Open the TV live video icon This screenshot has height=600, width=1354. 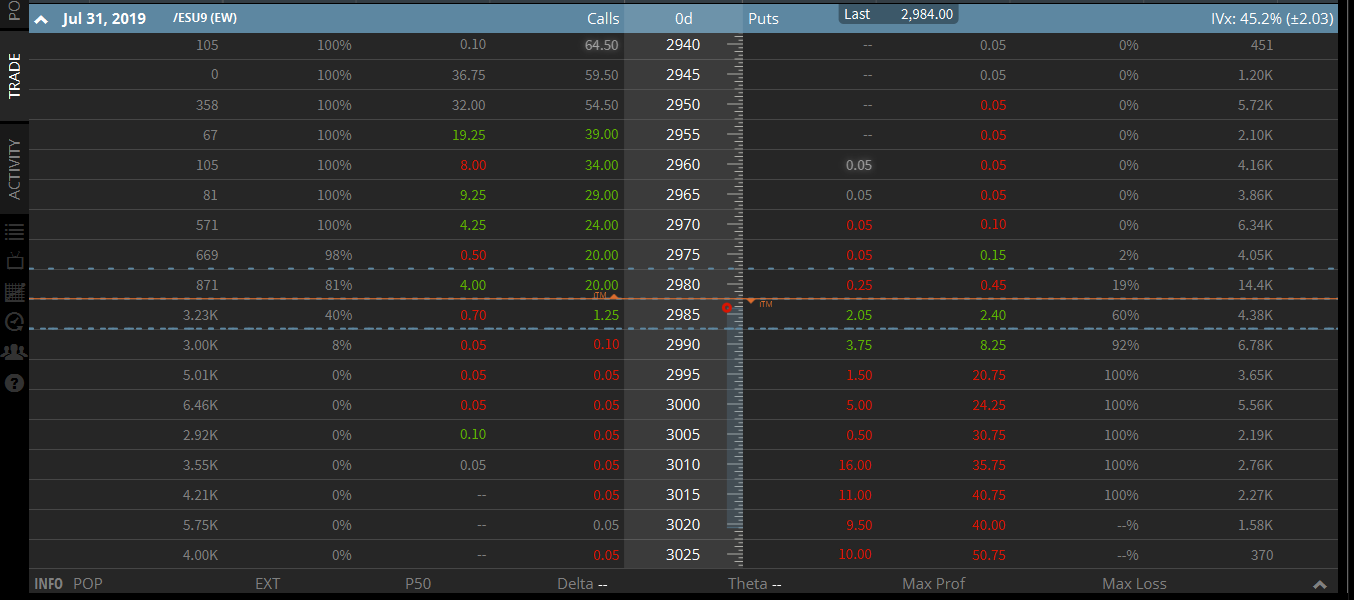(x=14, y=262)
